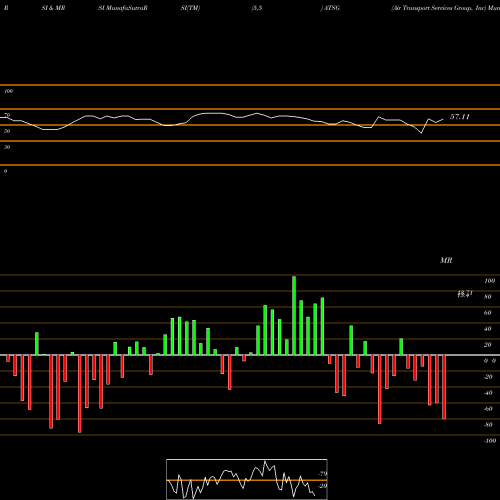
Task: Click the -20 label on MR axis
Action: [488, 377]
